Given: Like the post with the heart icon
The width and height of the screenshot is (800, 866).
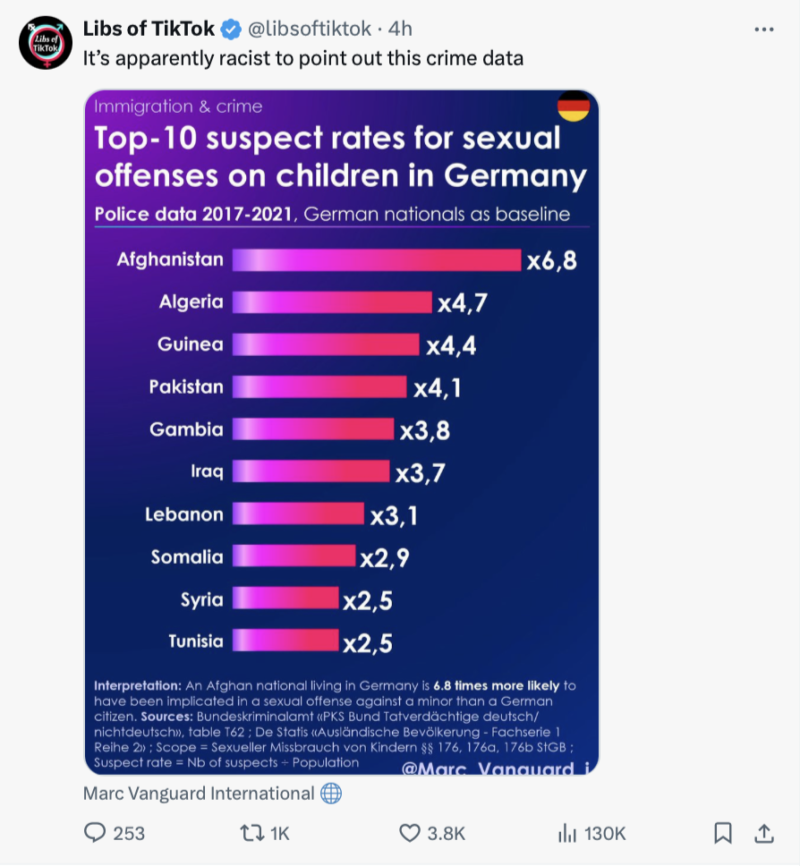Looking at the screenshot, I should coord(410,832).
